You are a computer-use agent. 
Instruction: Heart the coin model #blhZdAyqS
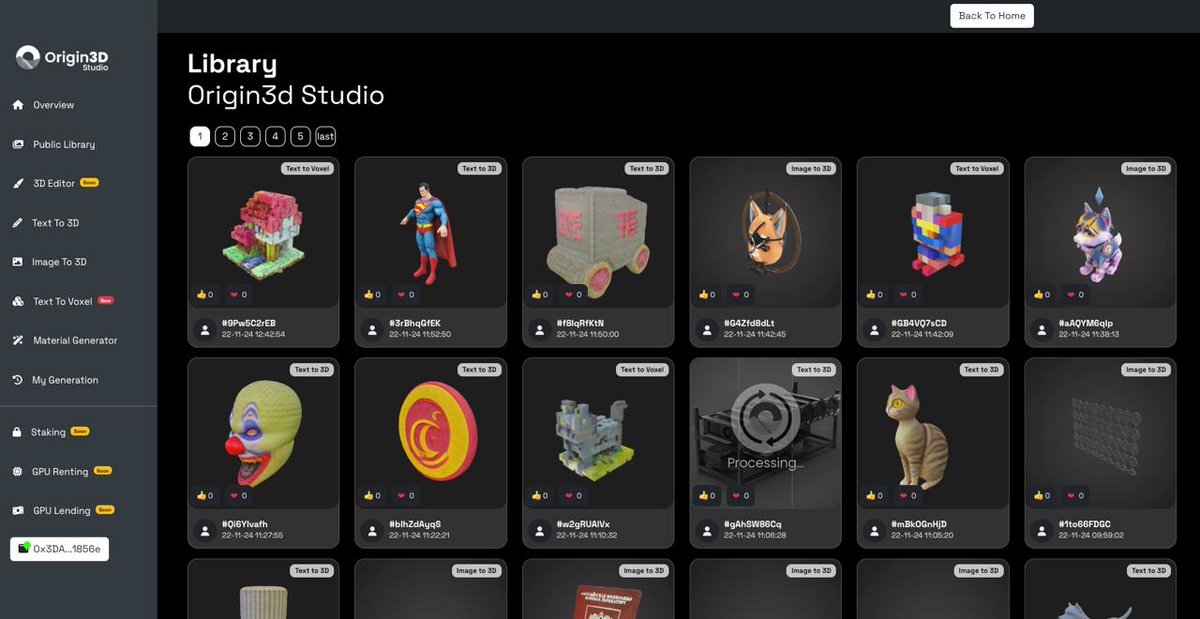(405, 496)
